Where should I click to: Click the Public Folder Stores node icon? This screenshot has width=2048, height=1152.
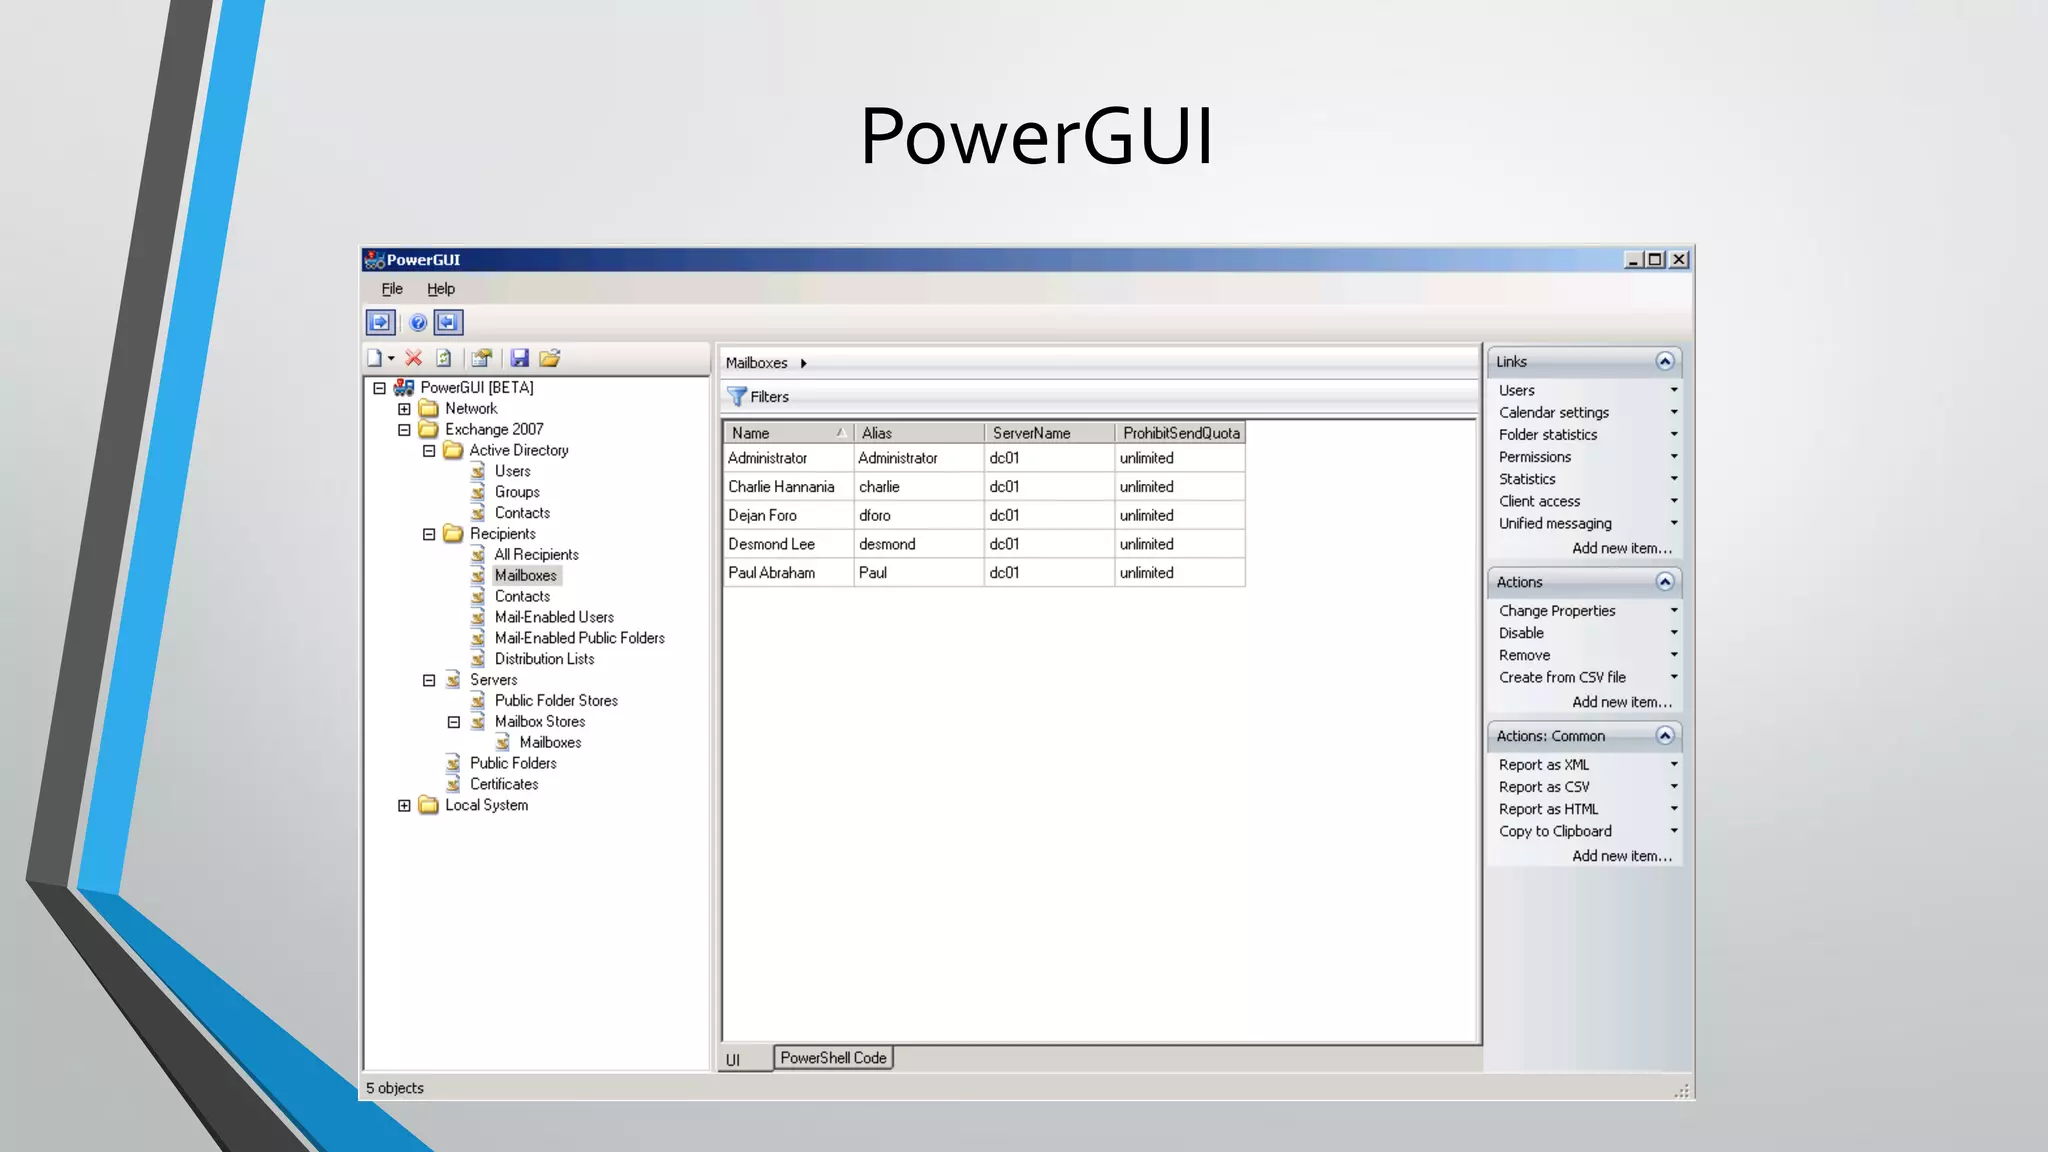click(x=478, y=701)
